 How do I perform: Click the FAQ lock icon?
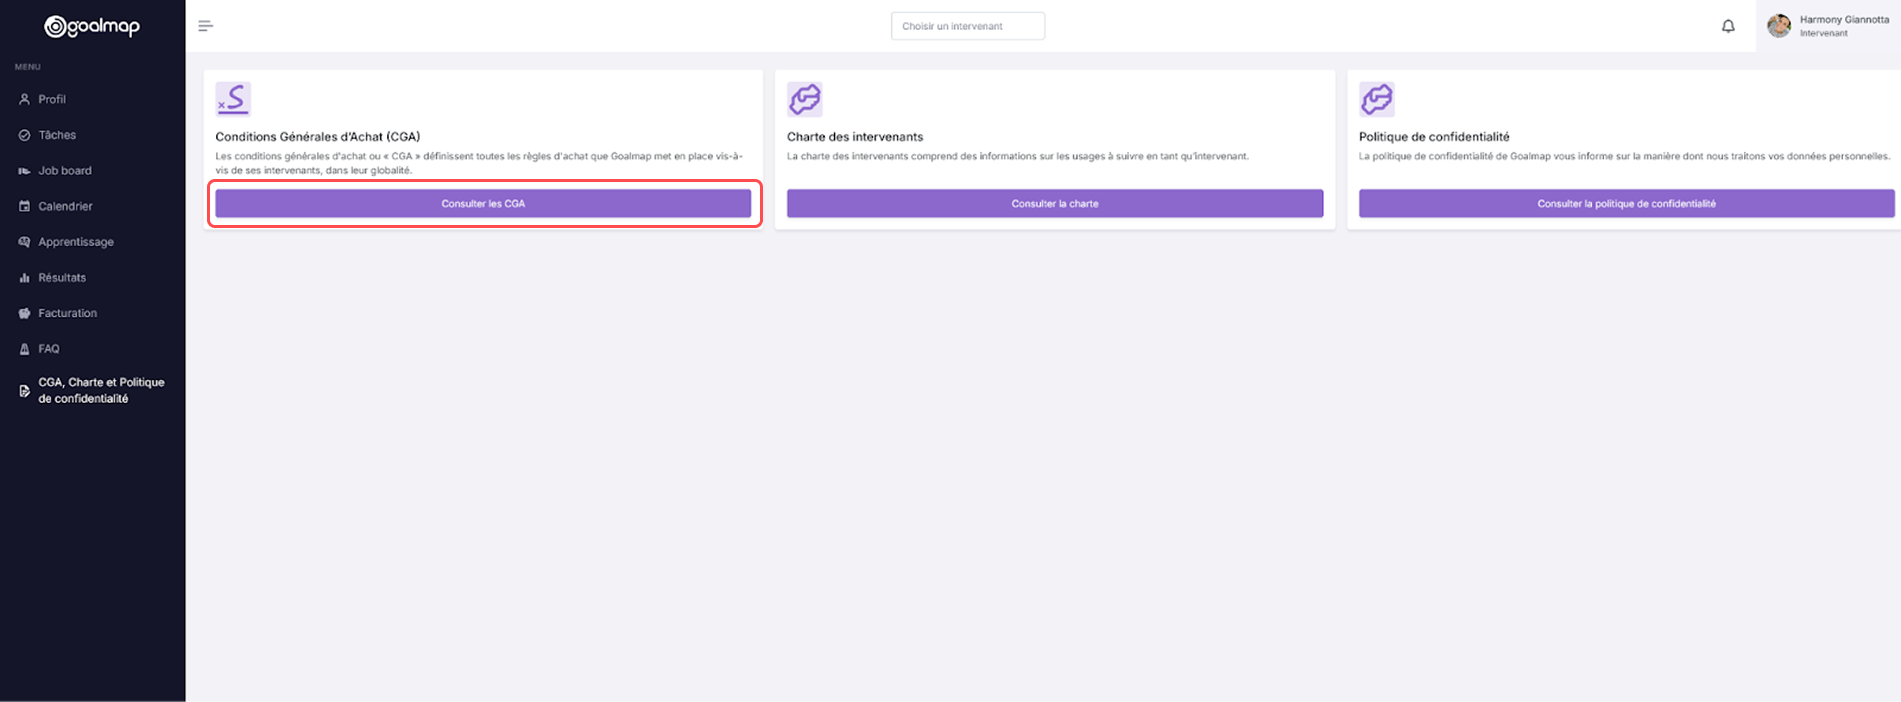coord(24,349)
